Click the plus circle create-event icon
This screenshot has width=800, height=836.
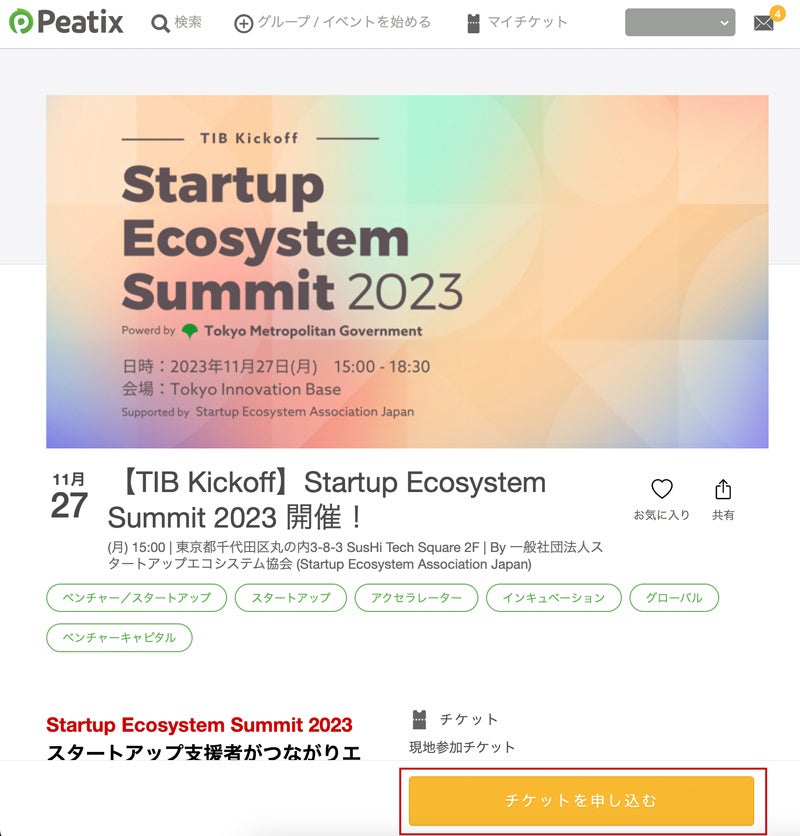tap(243, 23)
